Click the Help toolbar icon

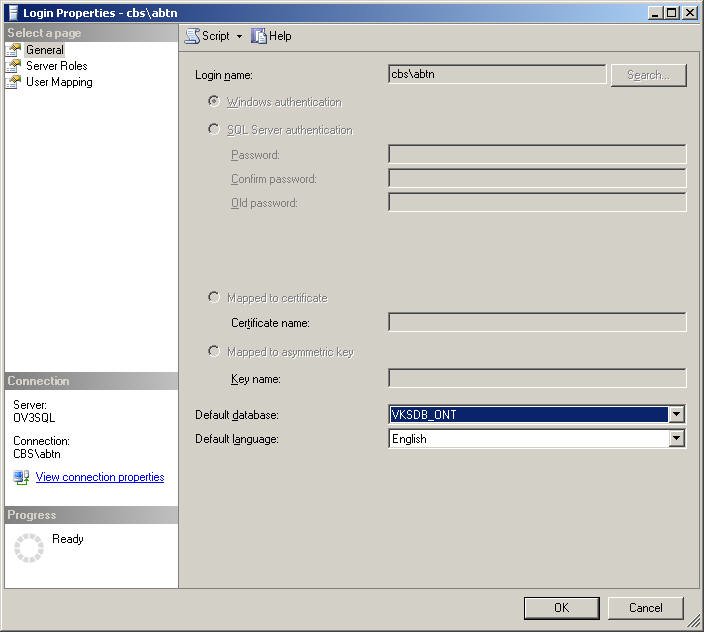(x=259, y=36)
